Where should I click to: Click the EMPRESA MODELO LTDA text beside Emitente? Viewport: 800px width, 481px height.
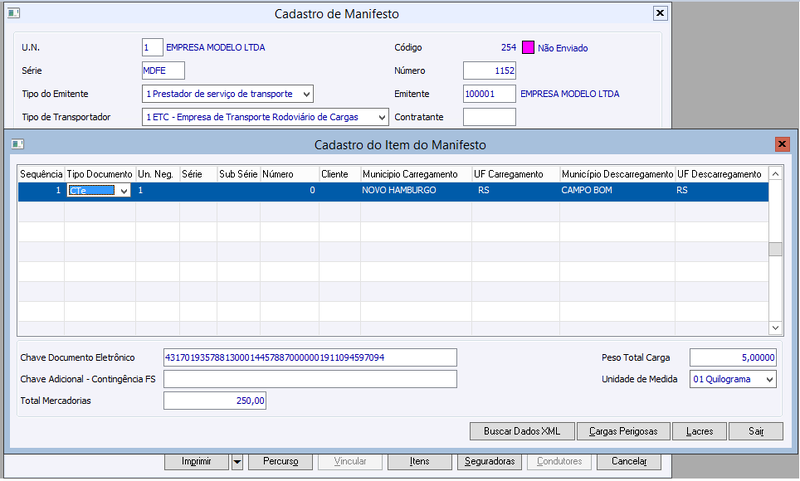(569, 94)
